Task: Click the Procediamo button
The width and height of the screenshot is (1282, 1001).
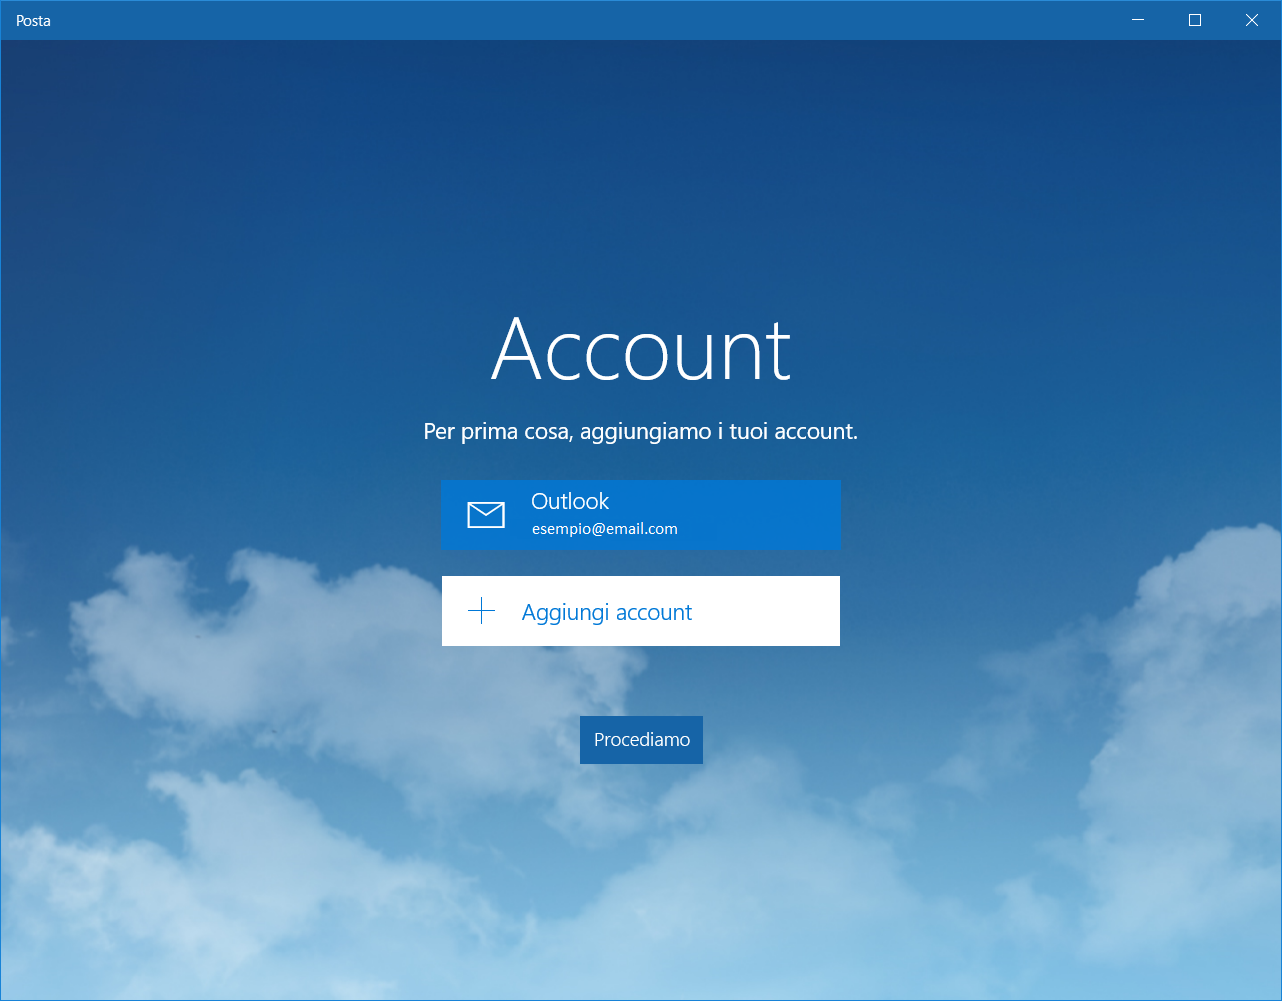Action: pos(641,740)
